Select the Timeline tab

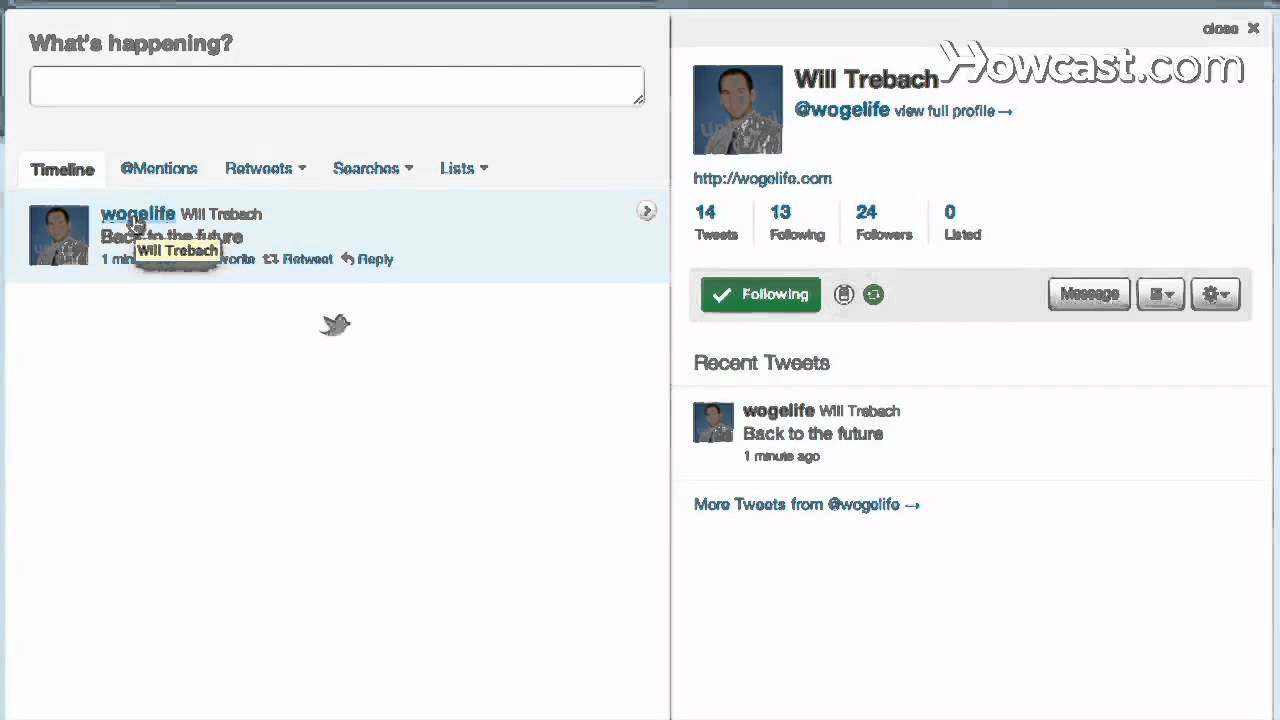(x=62, y=169)
